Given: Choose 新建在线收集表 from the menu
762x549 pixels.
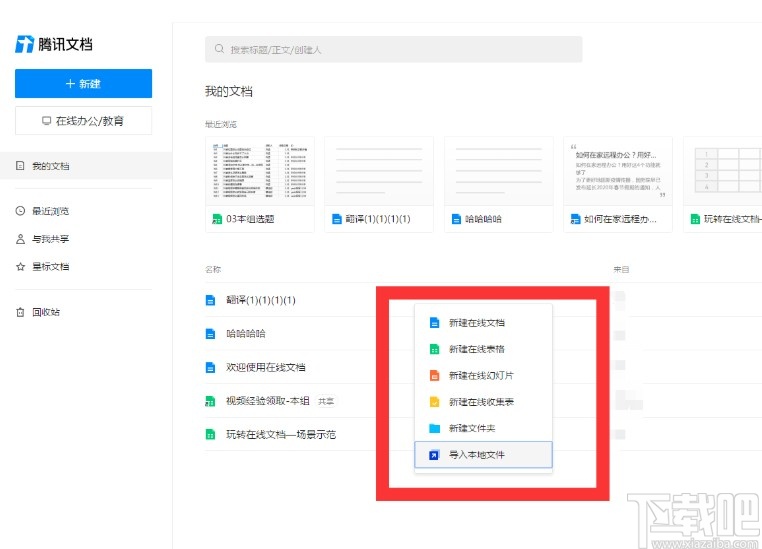Looking at the screenshot, I should tap(483, 402).
